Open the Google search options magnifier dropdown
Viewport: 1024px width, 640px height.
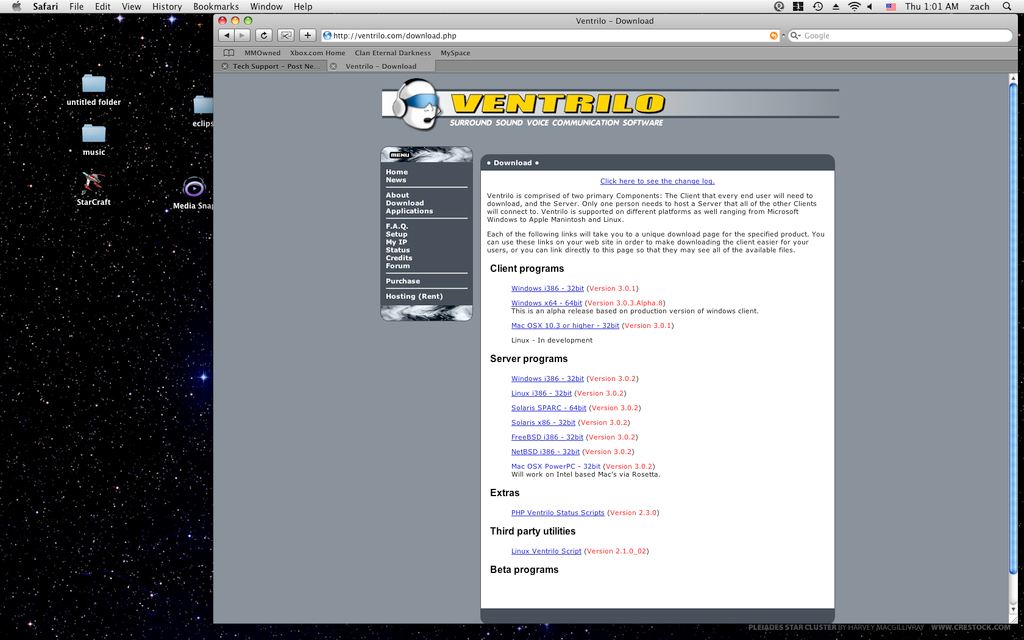point(795,36)
